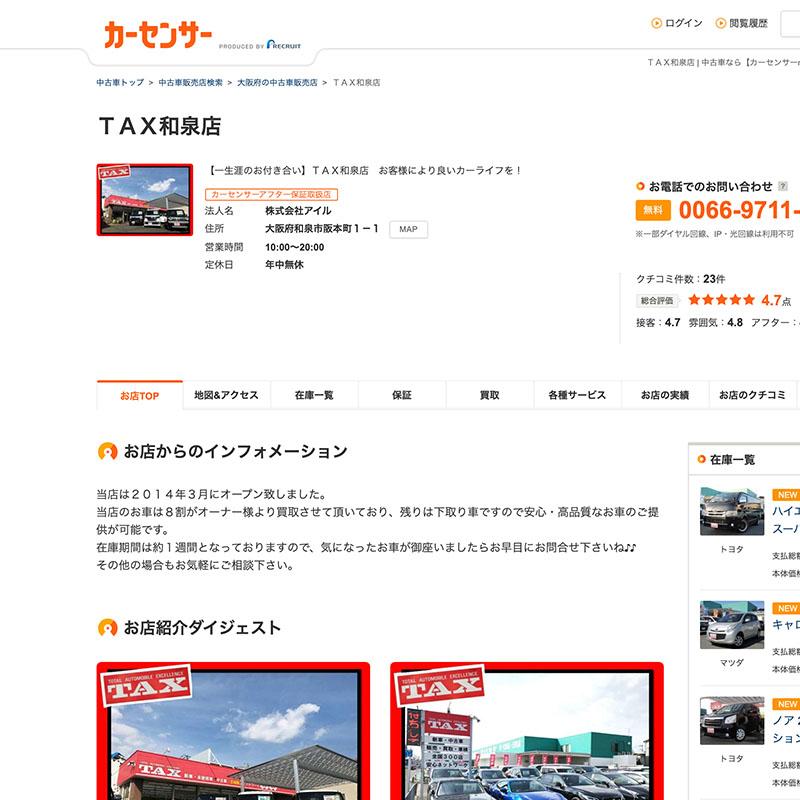Open the キャロル car listing link
800x800 pixels.
pyautogui.click(x=786, y=625)
